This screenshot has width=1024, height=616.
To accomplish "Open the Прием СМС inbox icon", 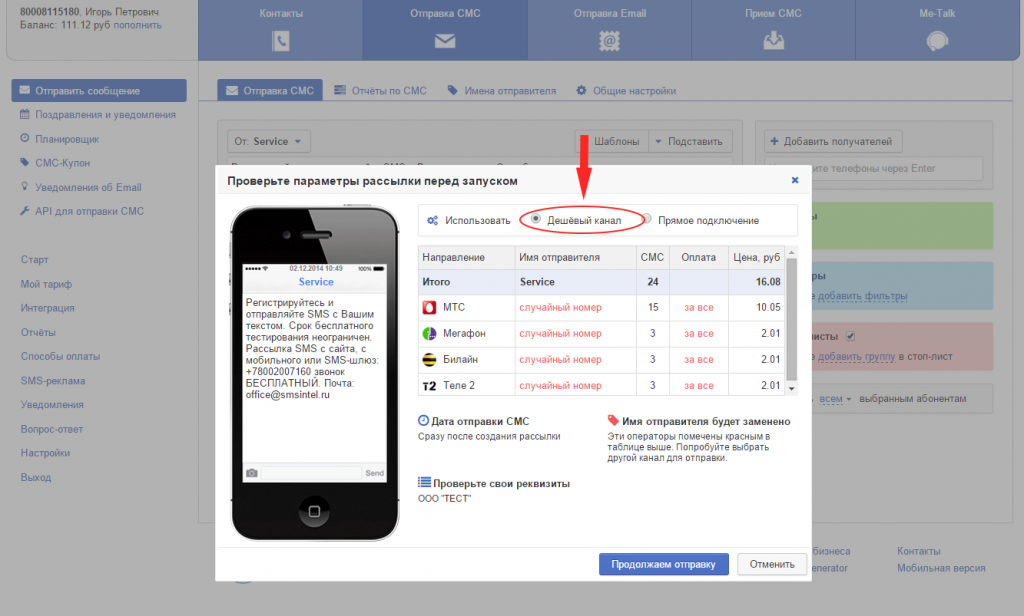I will [773, 41].
